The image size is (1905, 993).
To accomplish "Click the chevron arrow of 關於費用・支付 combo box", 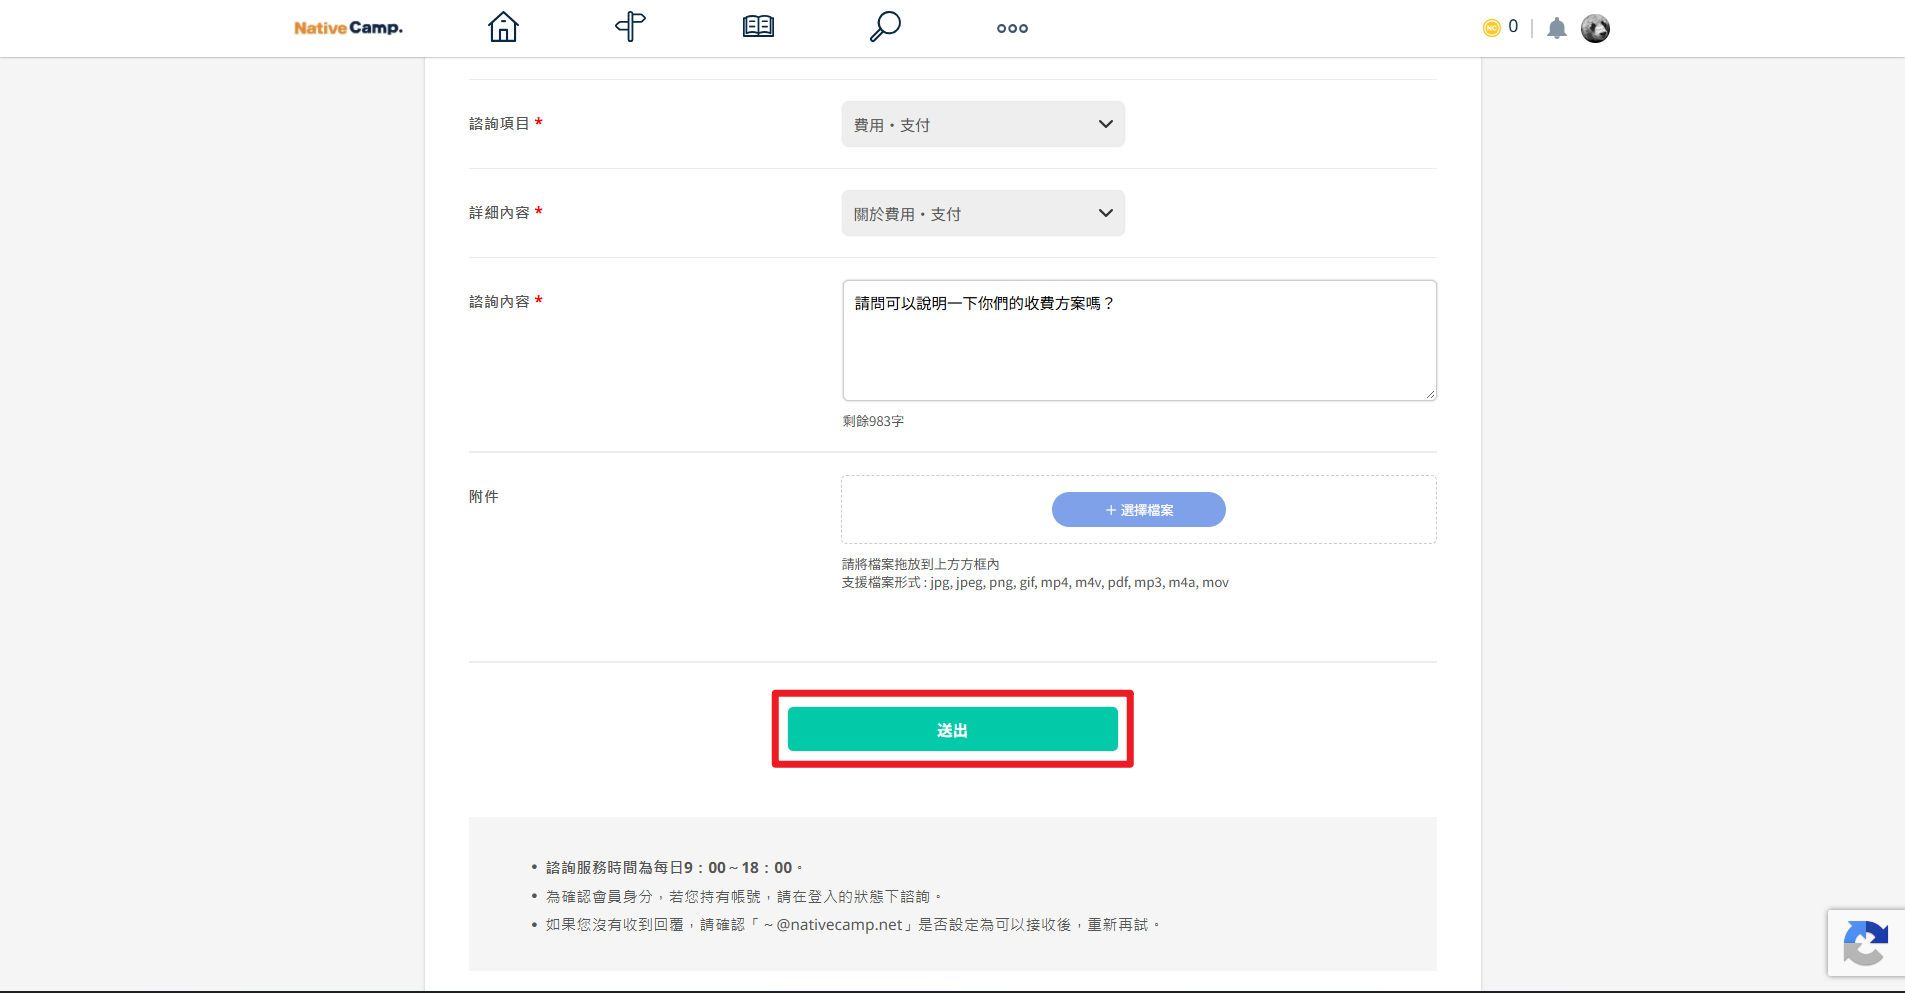I will 1105,213.
